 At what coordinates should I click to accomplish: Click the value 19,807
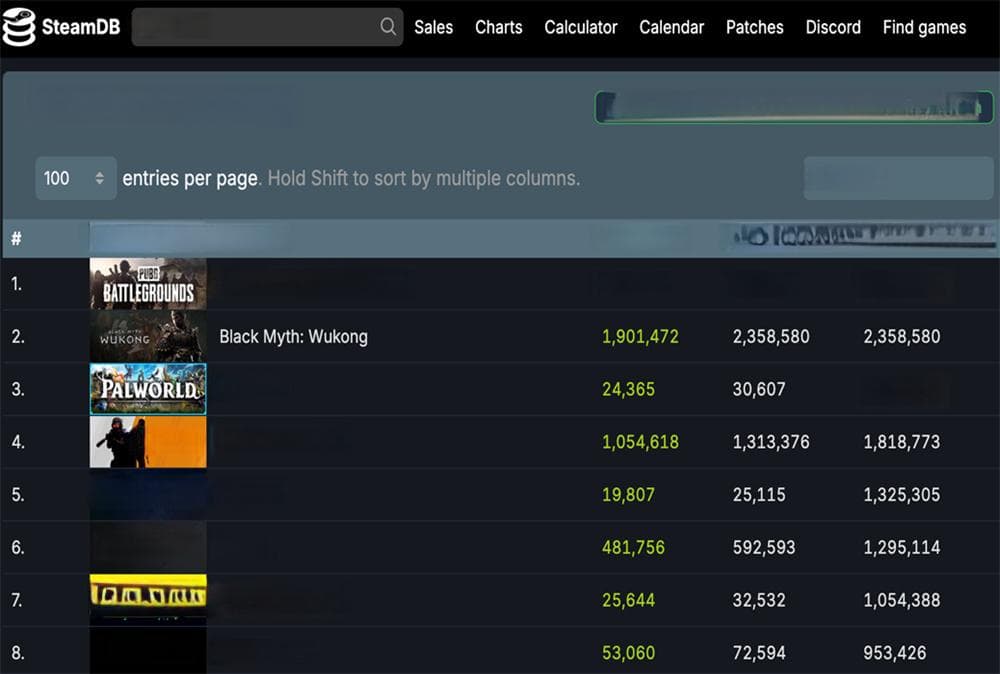coord(628,495)
